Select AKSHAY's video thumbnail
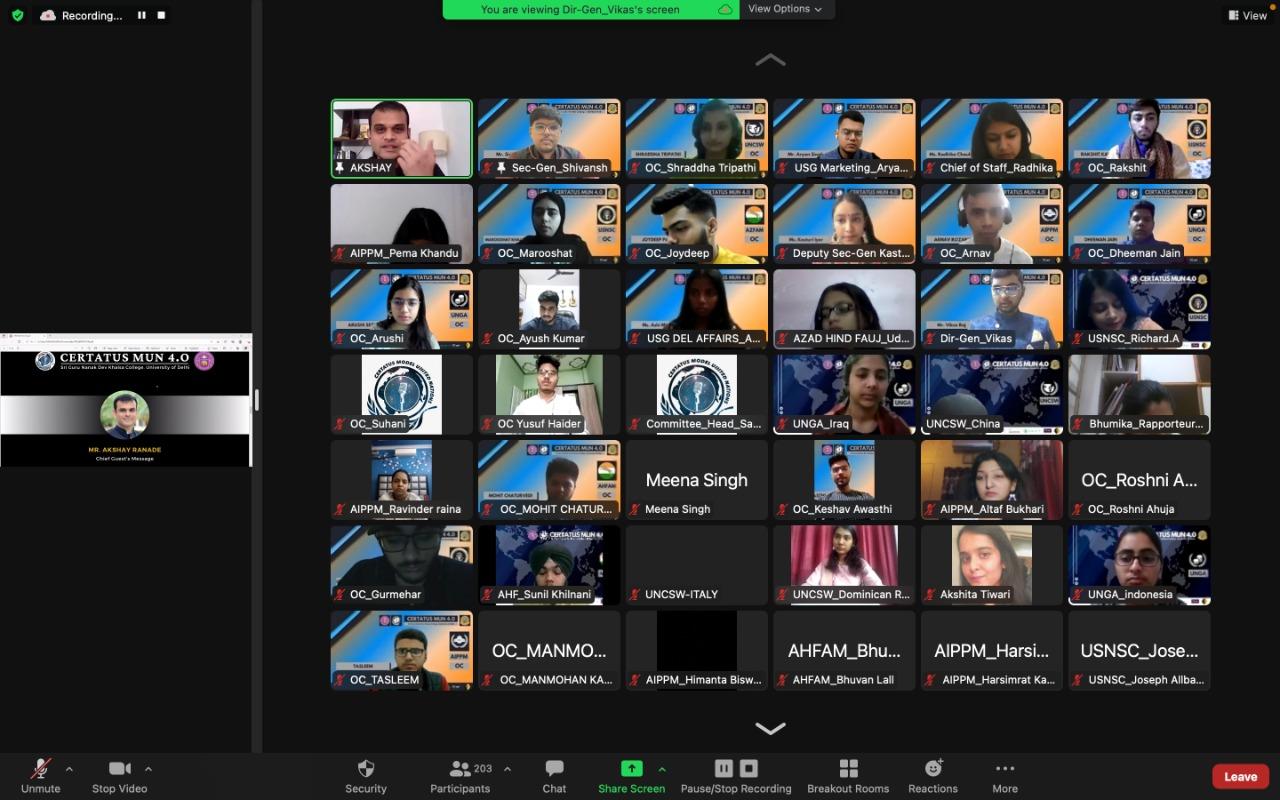1280x800 pixels. click(x=401, y=138)
